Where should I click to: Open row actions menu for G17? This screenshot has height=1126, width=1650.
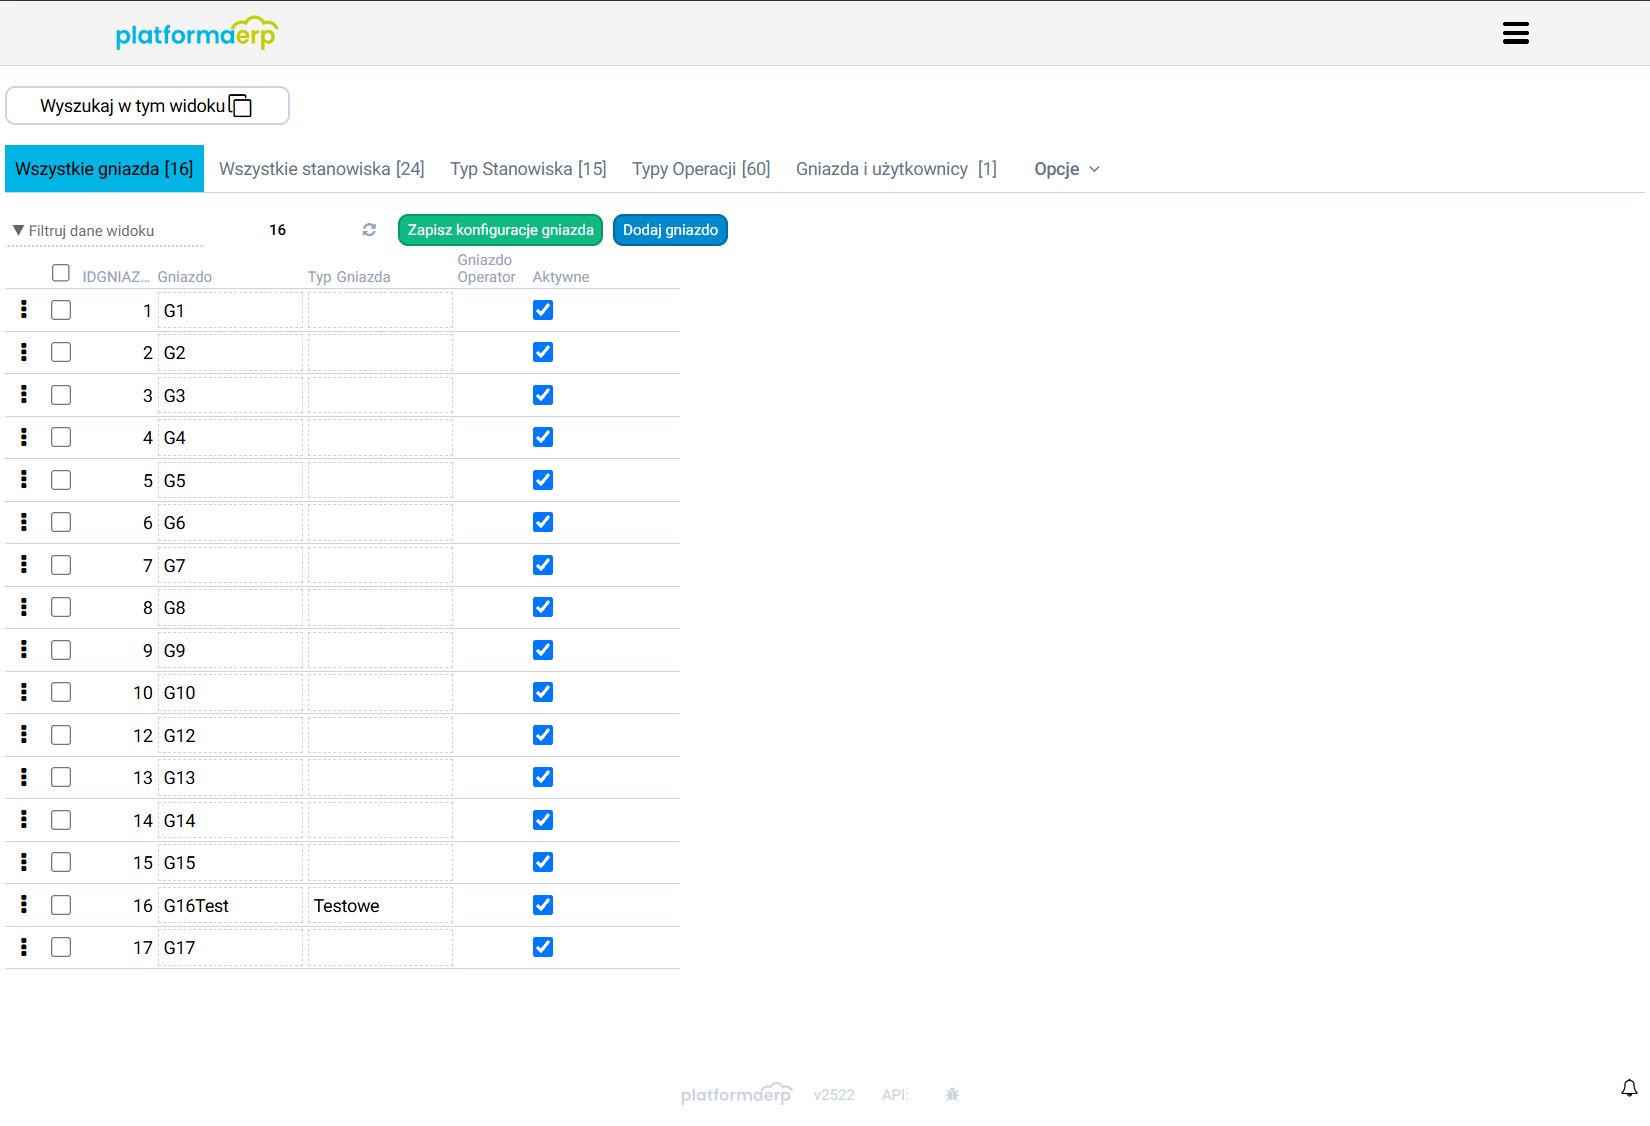click(x=24, y=947)
